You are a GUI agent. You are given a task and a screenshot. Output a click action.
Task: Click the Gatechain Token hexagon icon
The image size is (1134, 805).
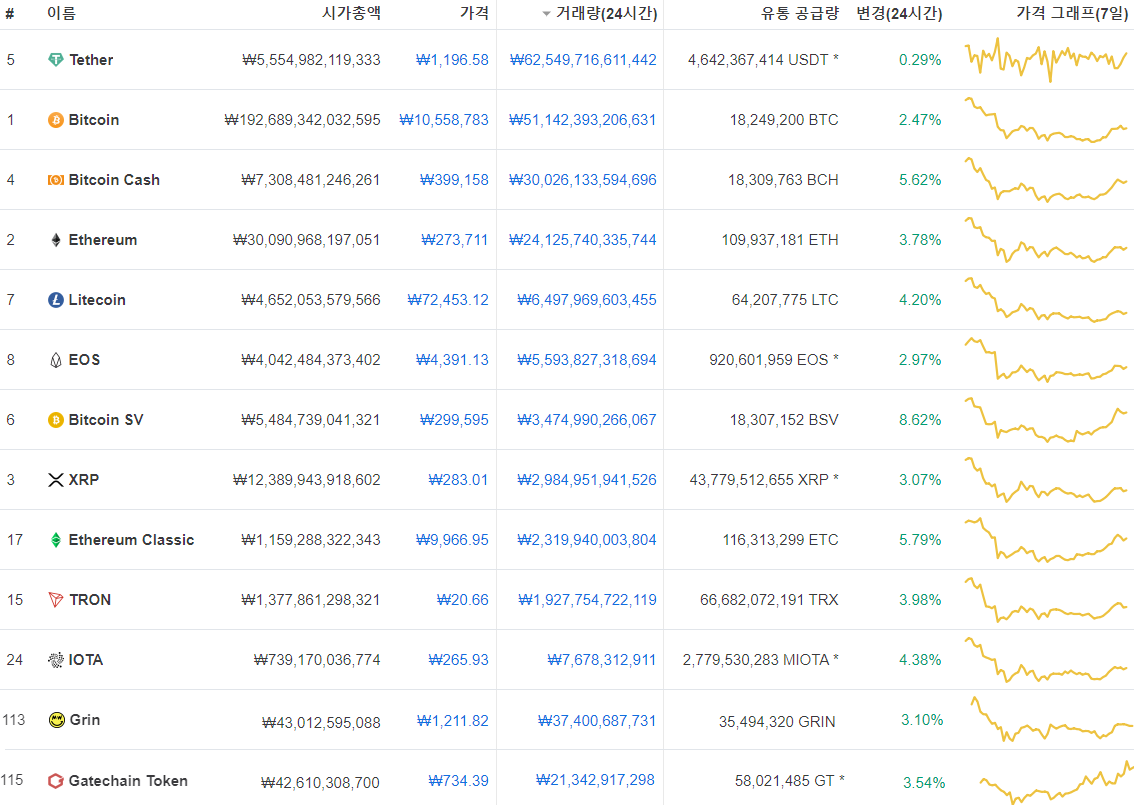(56, 781)
